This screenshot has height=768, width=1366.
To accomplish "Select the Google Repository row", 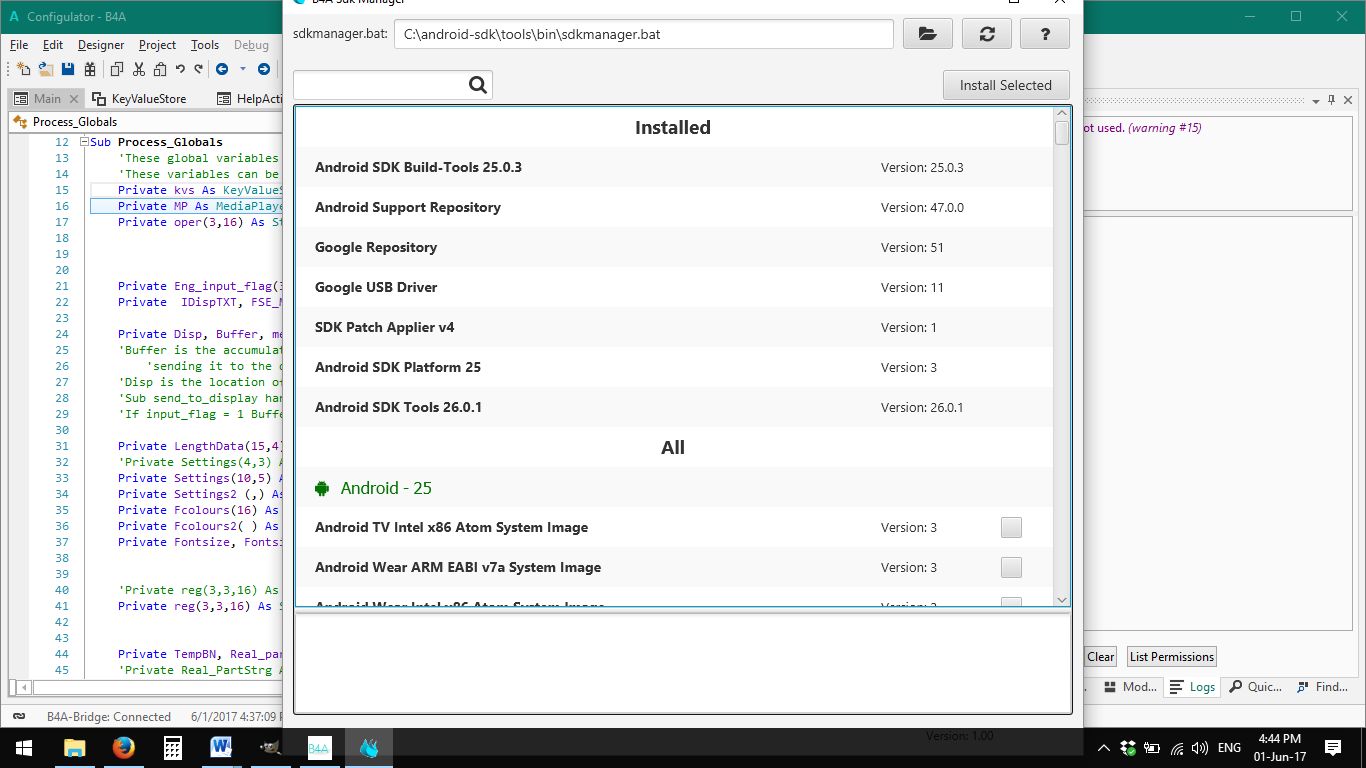I will point(674,247).
